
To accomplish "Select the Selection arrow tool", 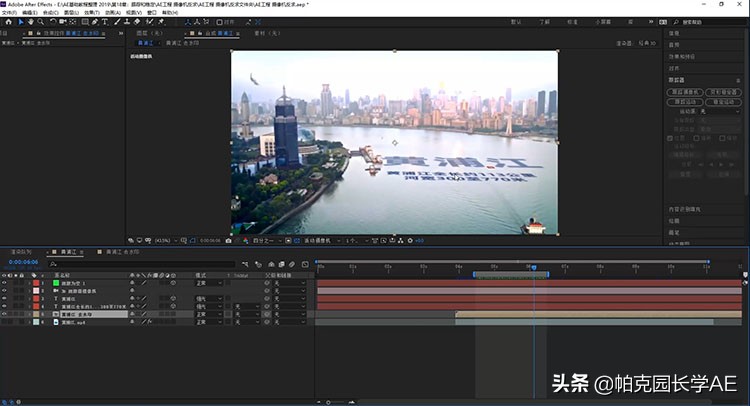I will pyautogui.click(x=21, y=22).
